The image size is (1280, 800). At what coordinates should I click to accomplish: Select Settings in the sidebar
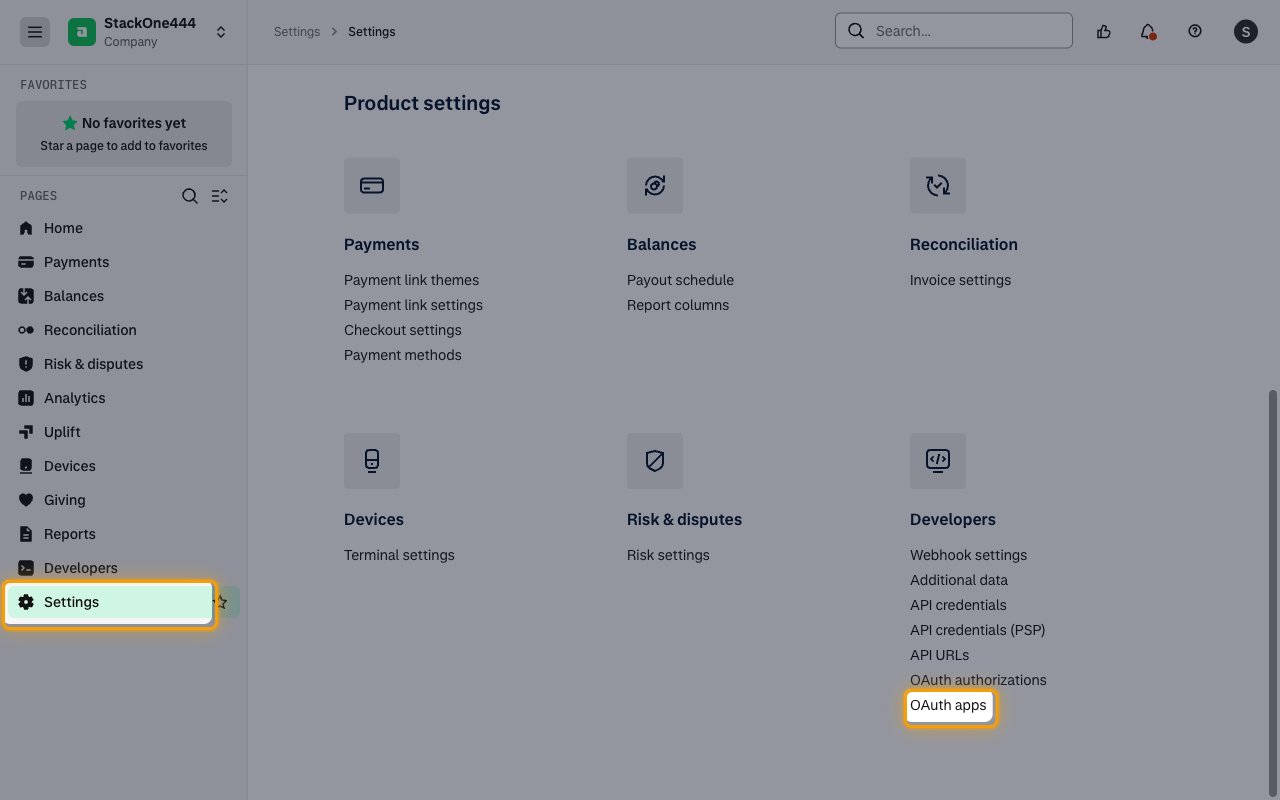pyautogui.click(x=110, y=603)
